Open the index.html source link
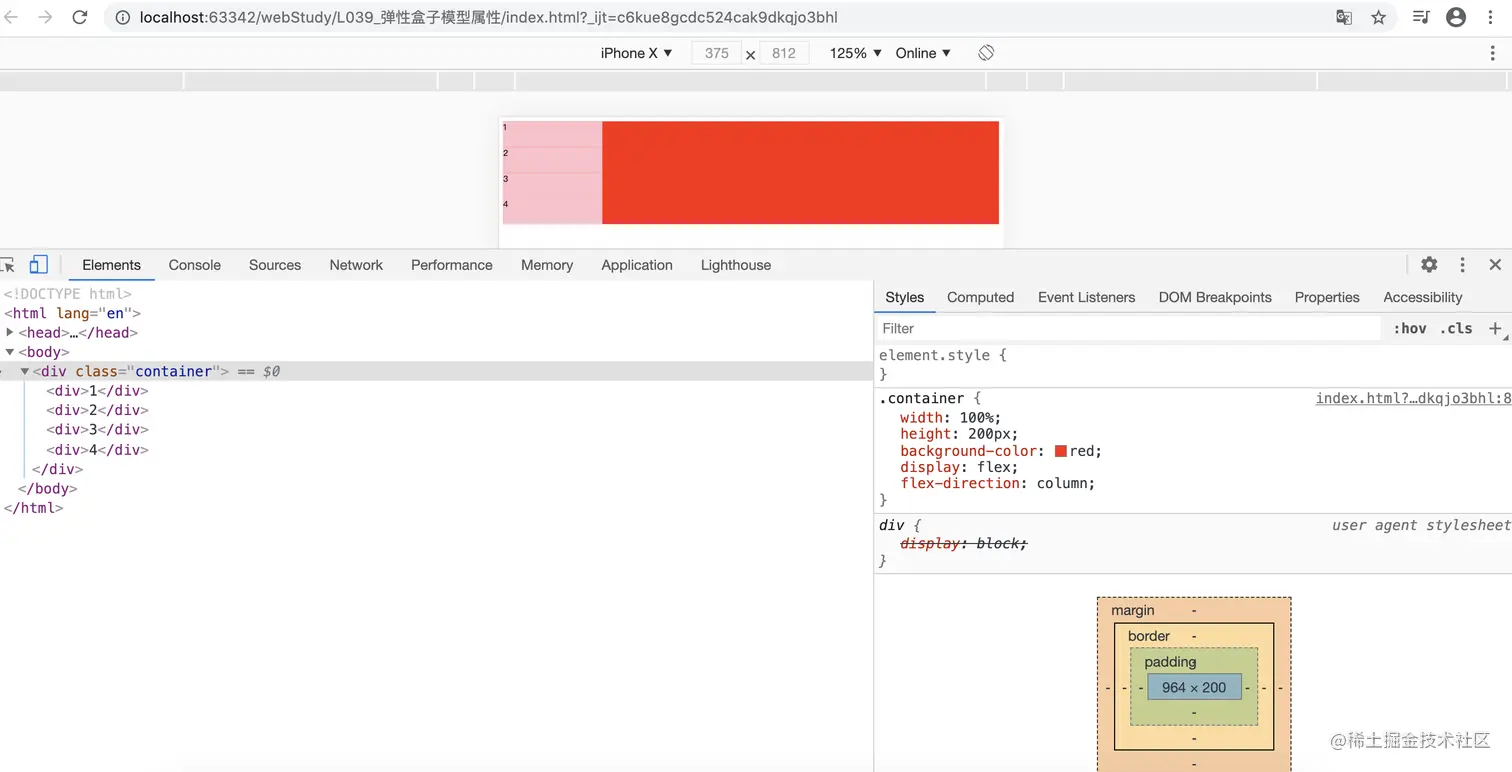 1413,398
